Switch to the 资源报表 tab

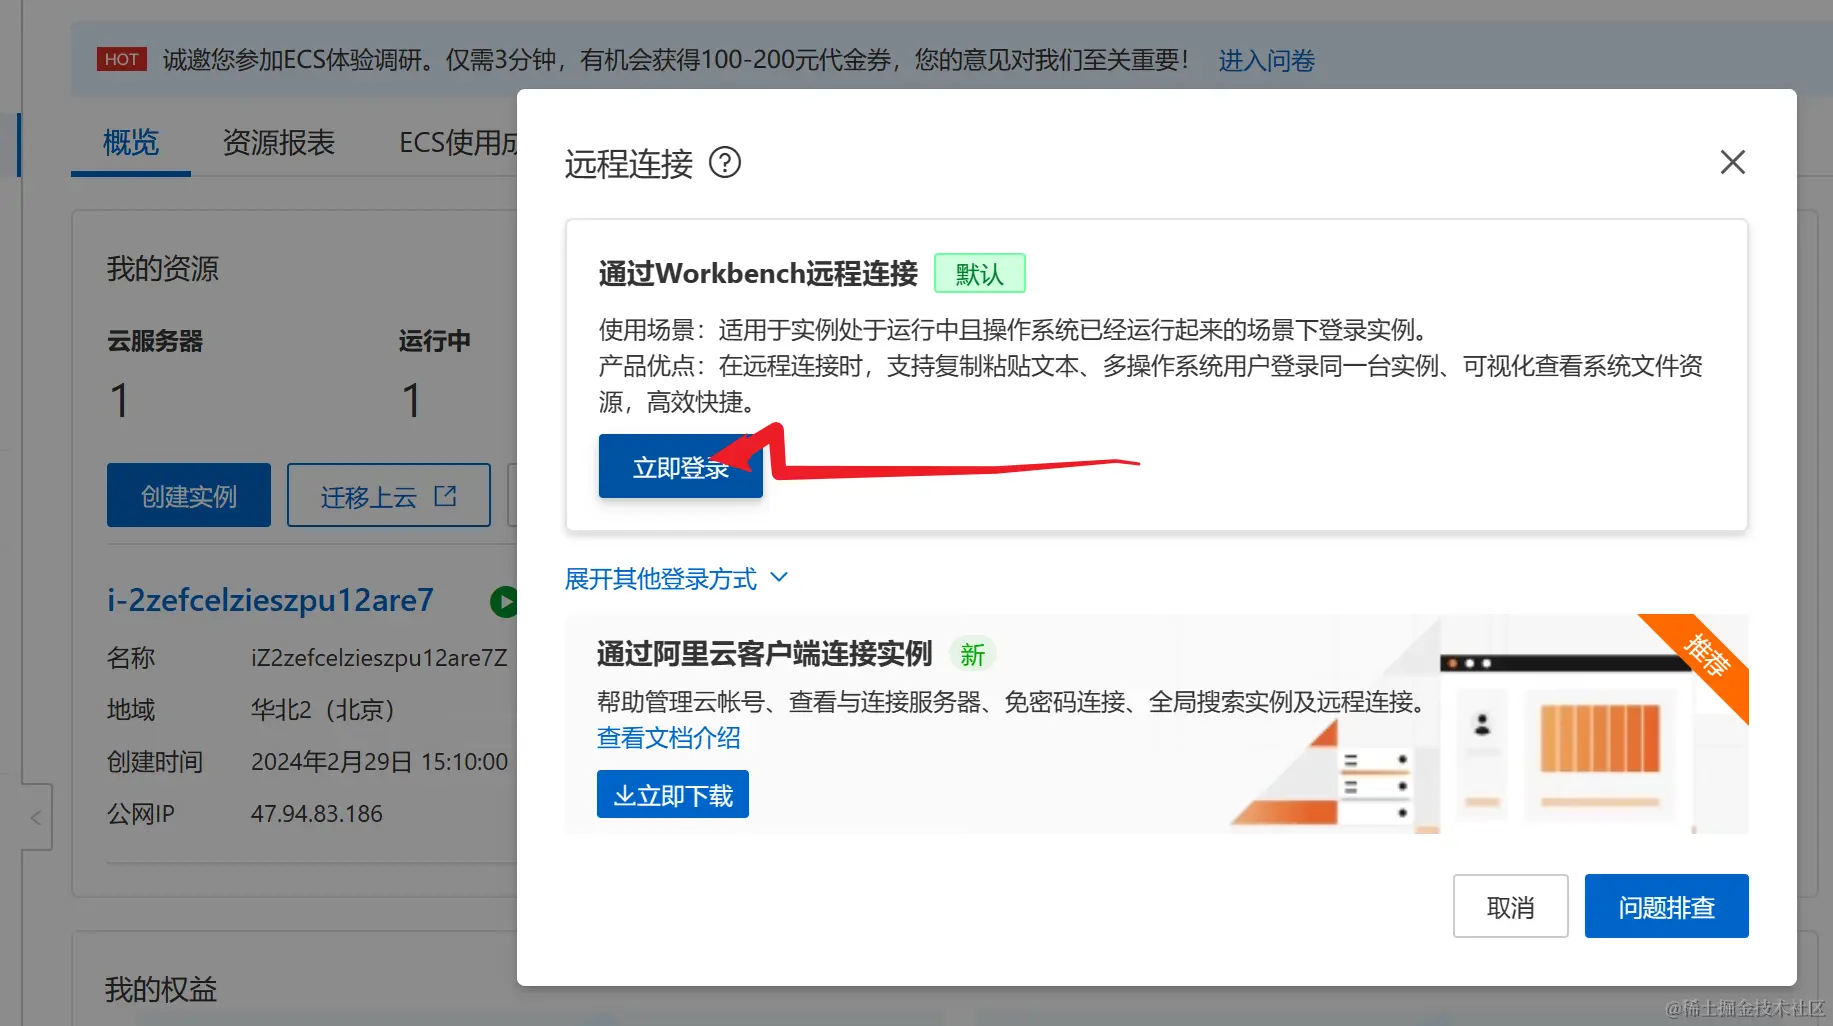279,142
